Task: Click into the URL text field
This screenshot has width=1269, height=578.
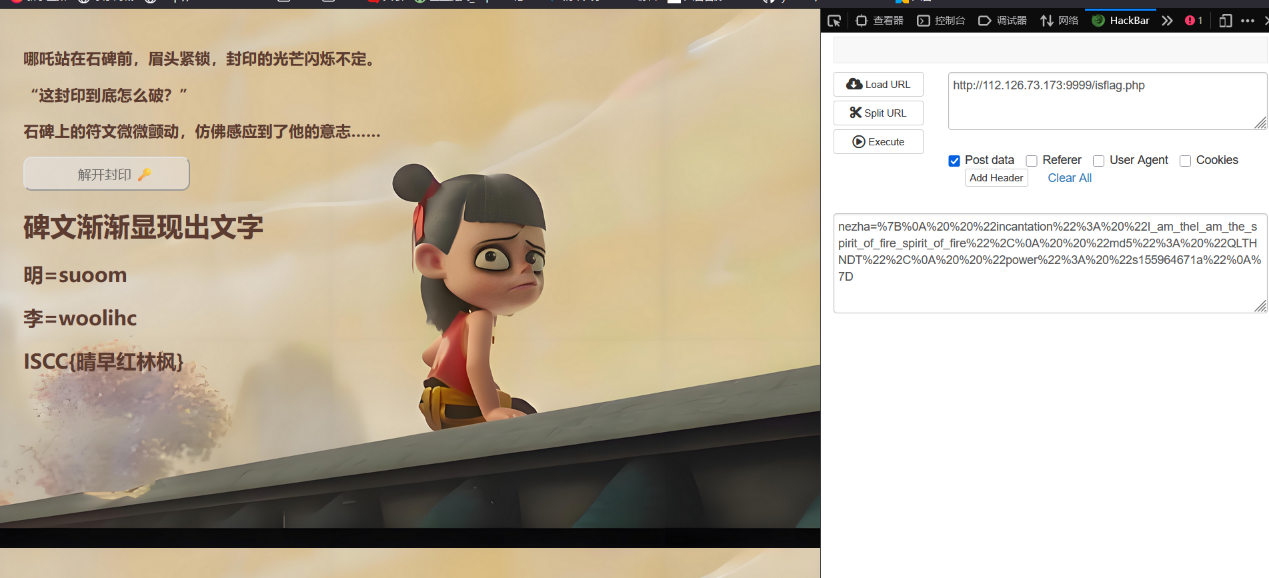Action: pos(1107,101)
